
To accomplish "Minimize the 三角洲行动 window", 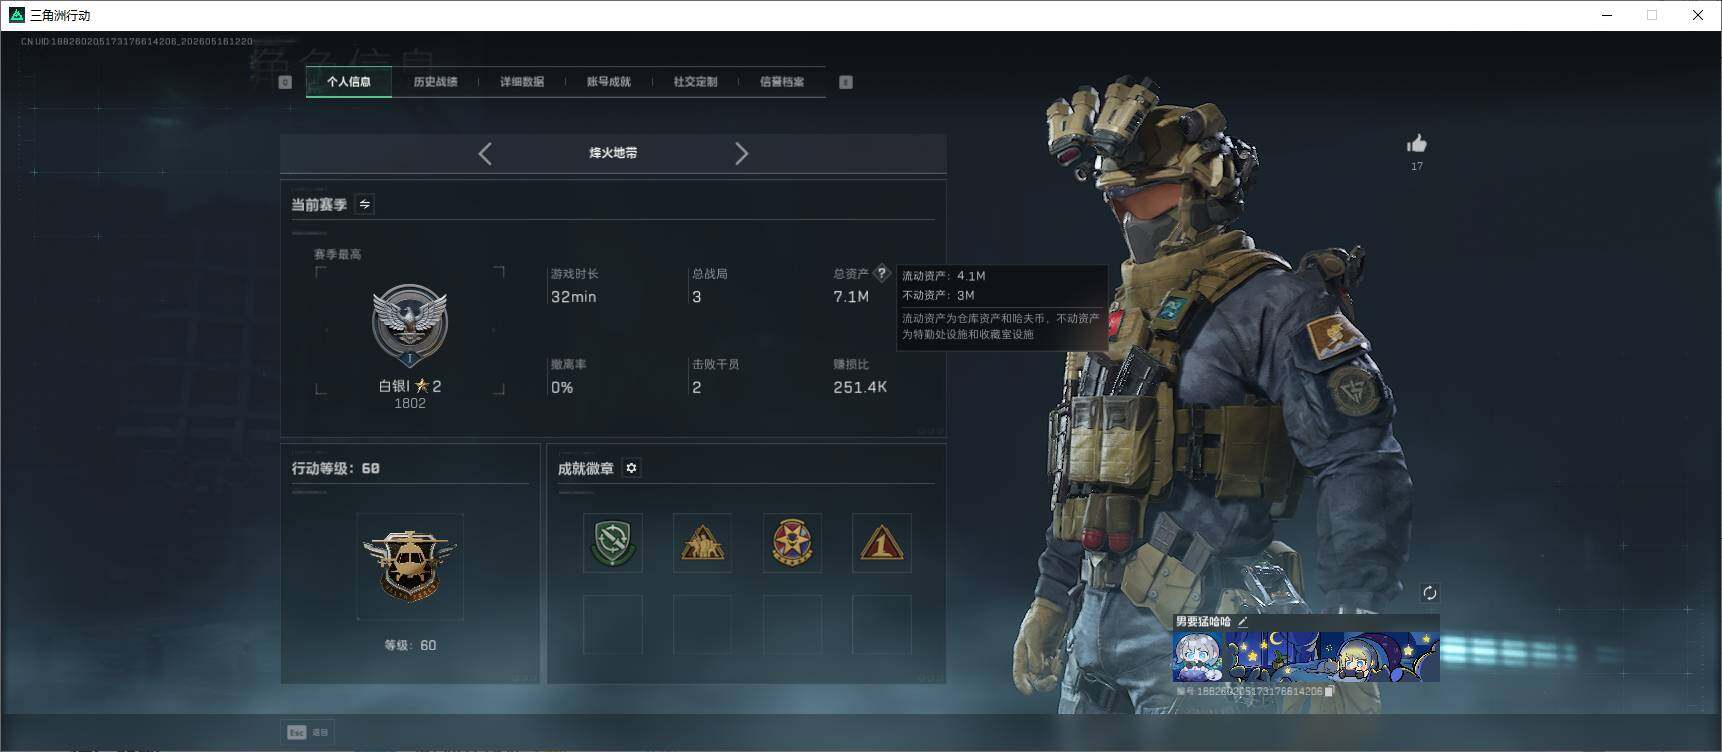I will [x=1607, y=15].
